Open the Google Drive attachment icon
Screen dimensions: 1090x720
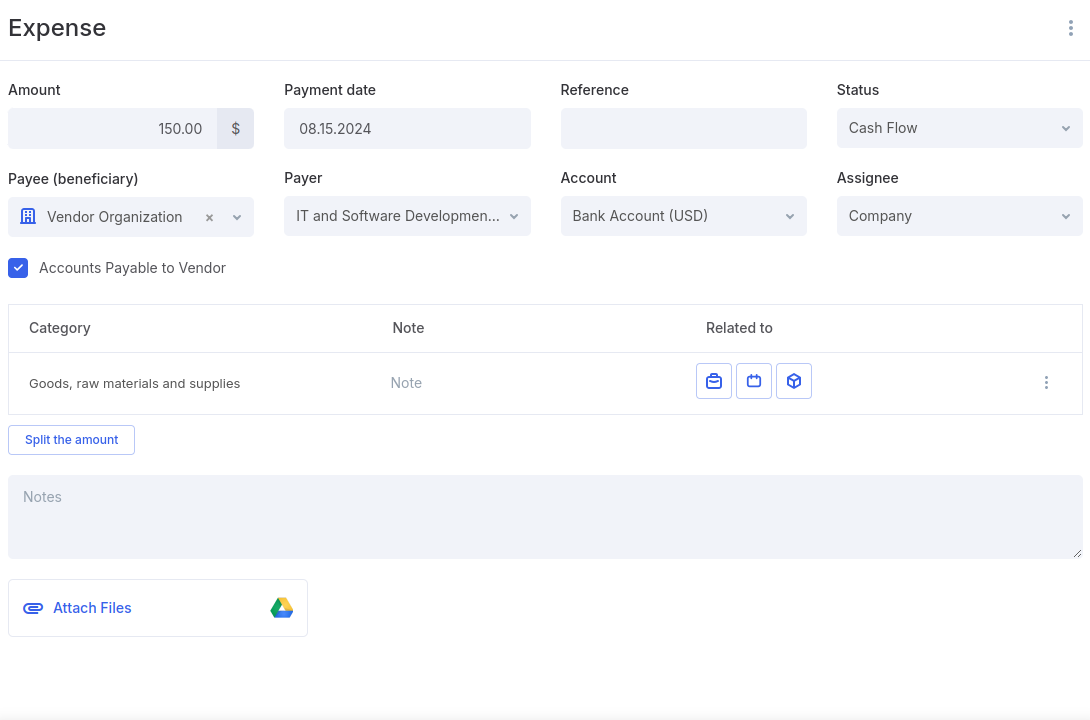(x=282, y=608)
